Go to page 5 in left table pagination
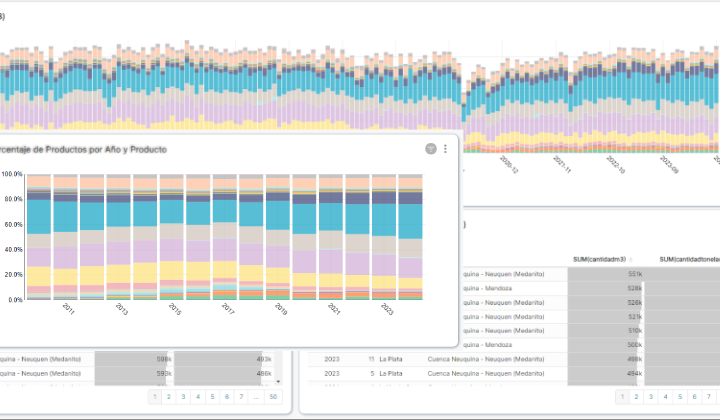720x420 pixels. point(212,397)
